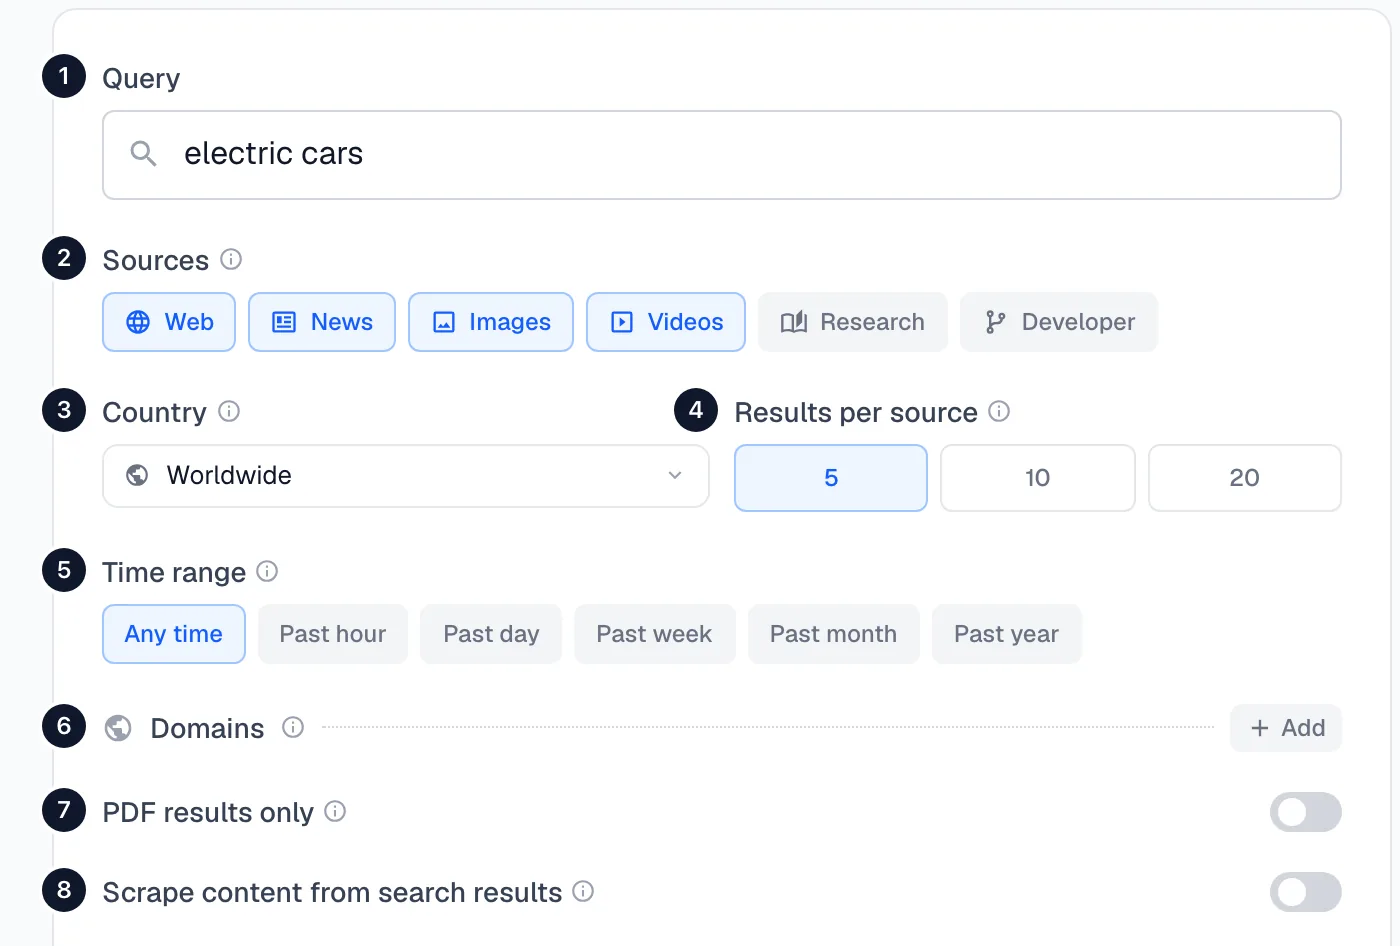1400x946 pixels.
Task: Focus the Query field containing electric cars
Action: (x=722, y=155)
